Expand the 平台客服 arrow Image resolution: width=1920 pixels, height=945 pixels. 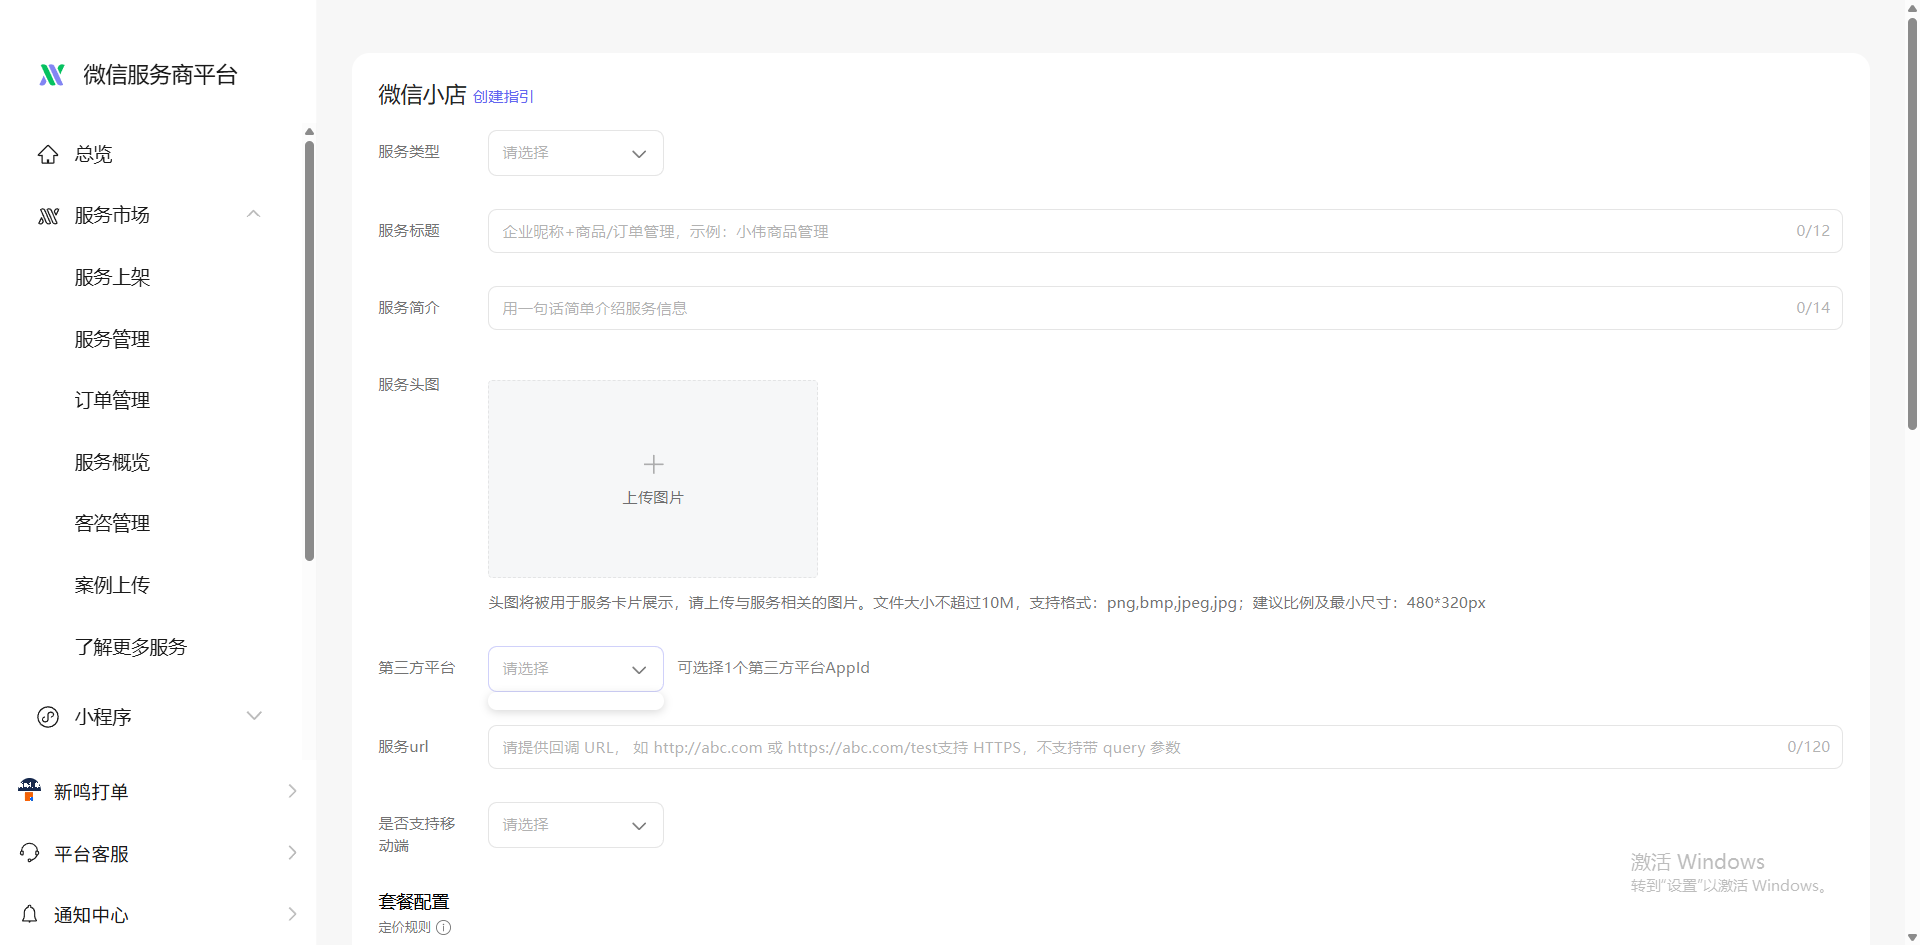(x=292, y=853)
